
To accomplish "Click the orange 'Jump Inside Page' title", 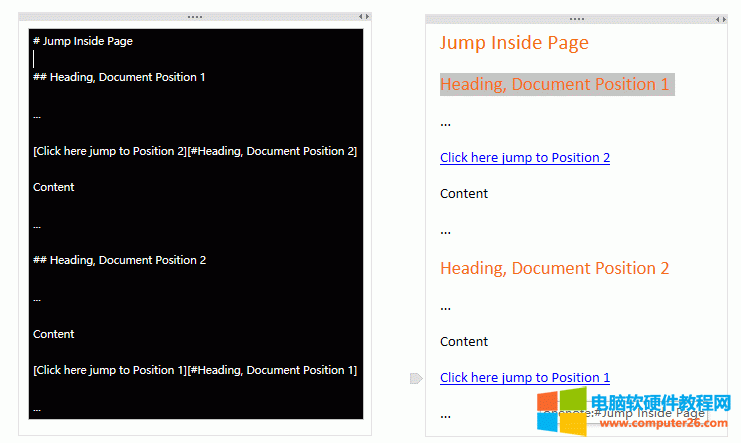I will tap(514, 42).
